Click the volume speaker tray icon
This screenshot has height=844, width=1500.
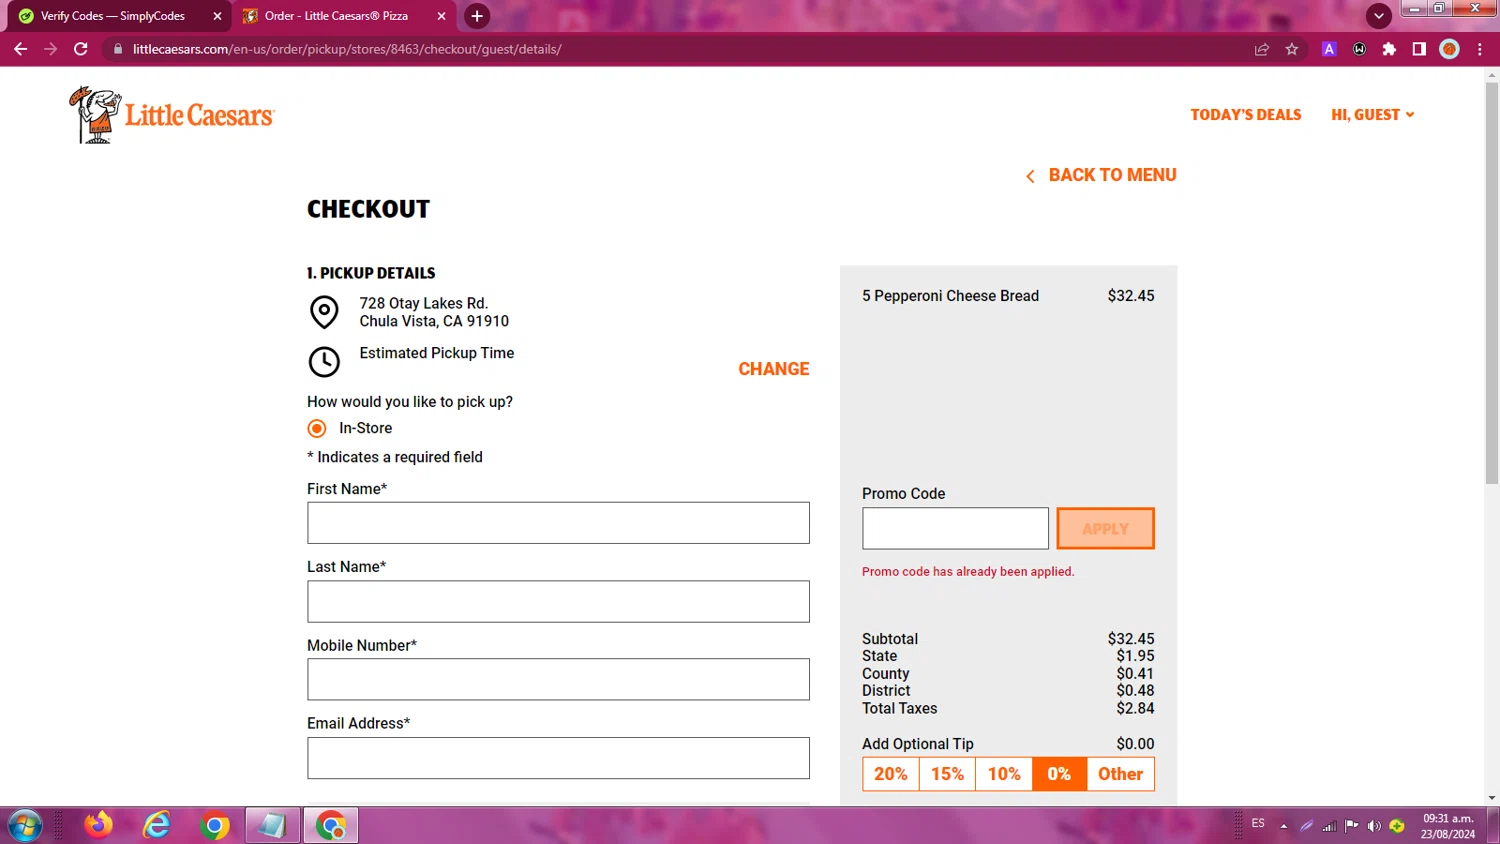point(1374,826)
